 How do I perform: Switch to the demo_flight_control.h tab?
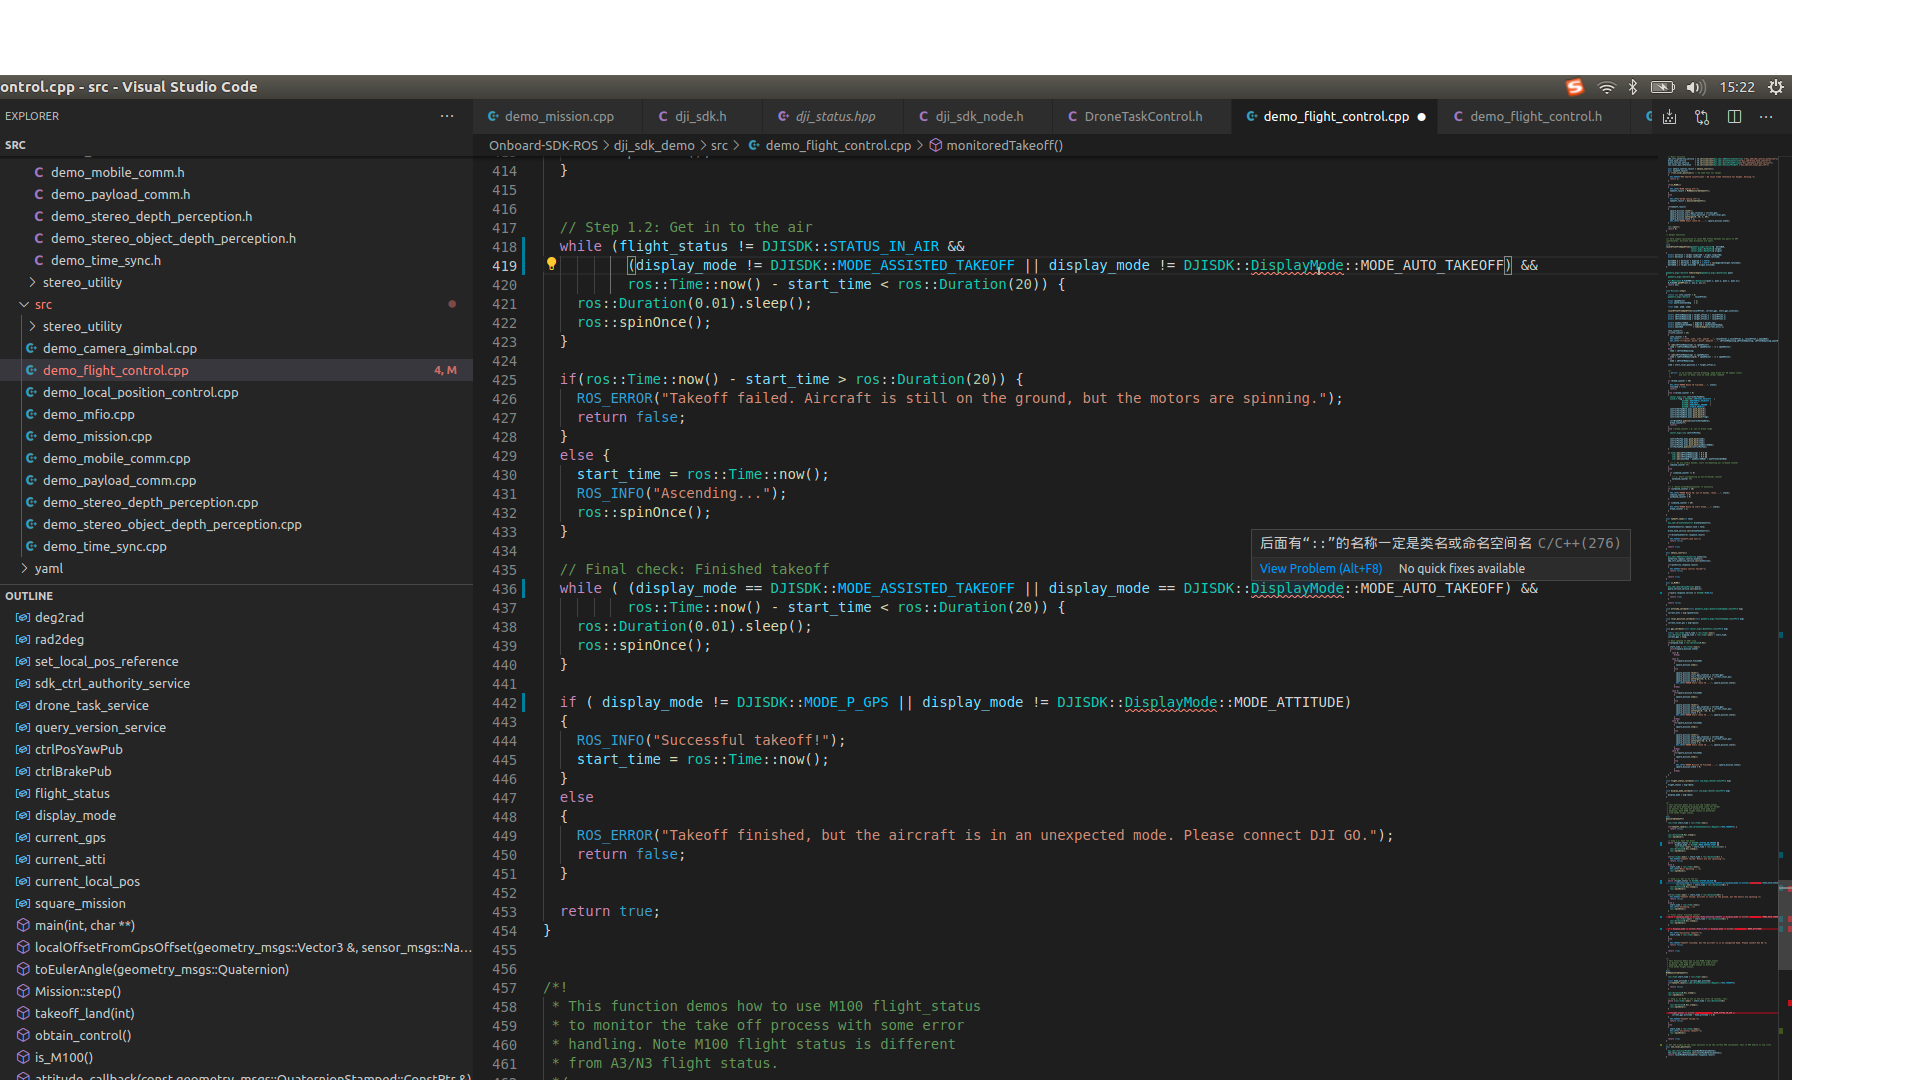coord(1535,117)
